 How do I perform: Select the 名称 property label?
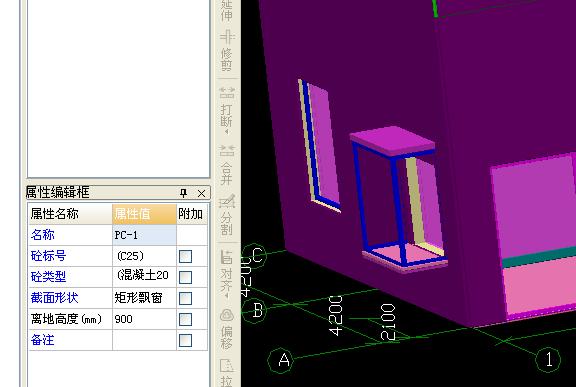tap(43, 235)
